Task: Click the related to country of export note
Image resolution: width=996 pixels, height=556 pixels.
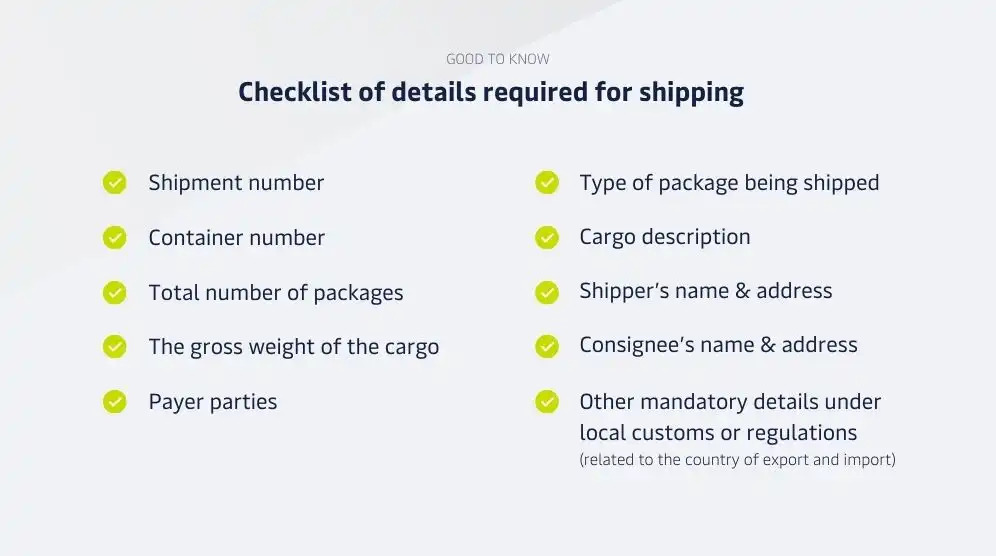Action: click(737, 459)
